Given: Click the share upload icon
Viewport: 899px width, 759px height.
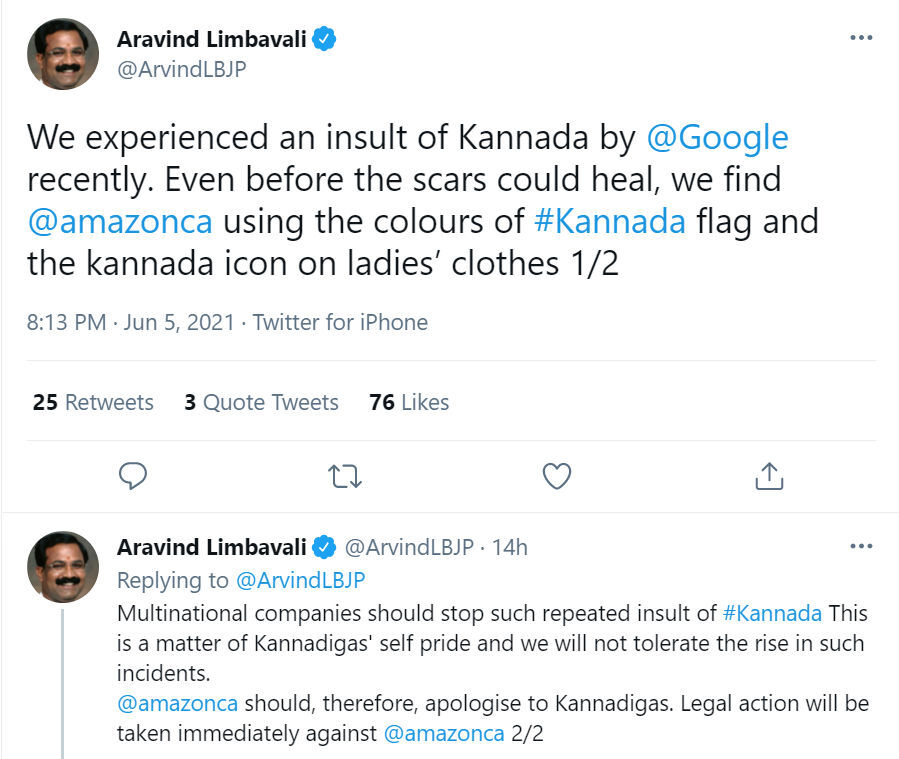Looking at the screenshot, I should click(x=768, y=476).
